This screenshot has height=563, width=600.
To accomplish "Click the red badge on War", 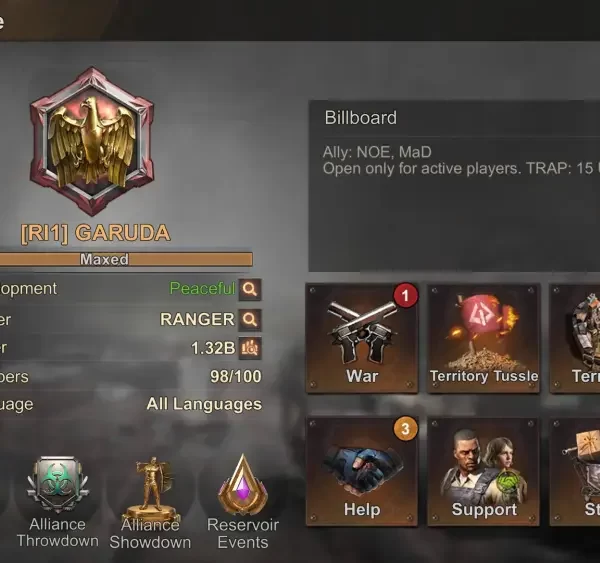I will 405,295.
